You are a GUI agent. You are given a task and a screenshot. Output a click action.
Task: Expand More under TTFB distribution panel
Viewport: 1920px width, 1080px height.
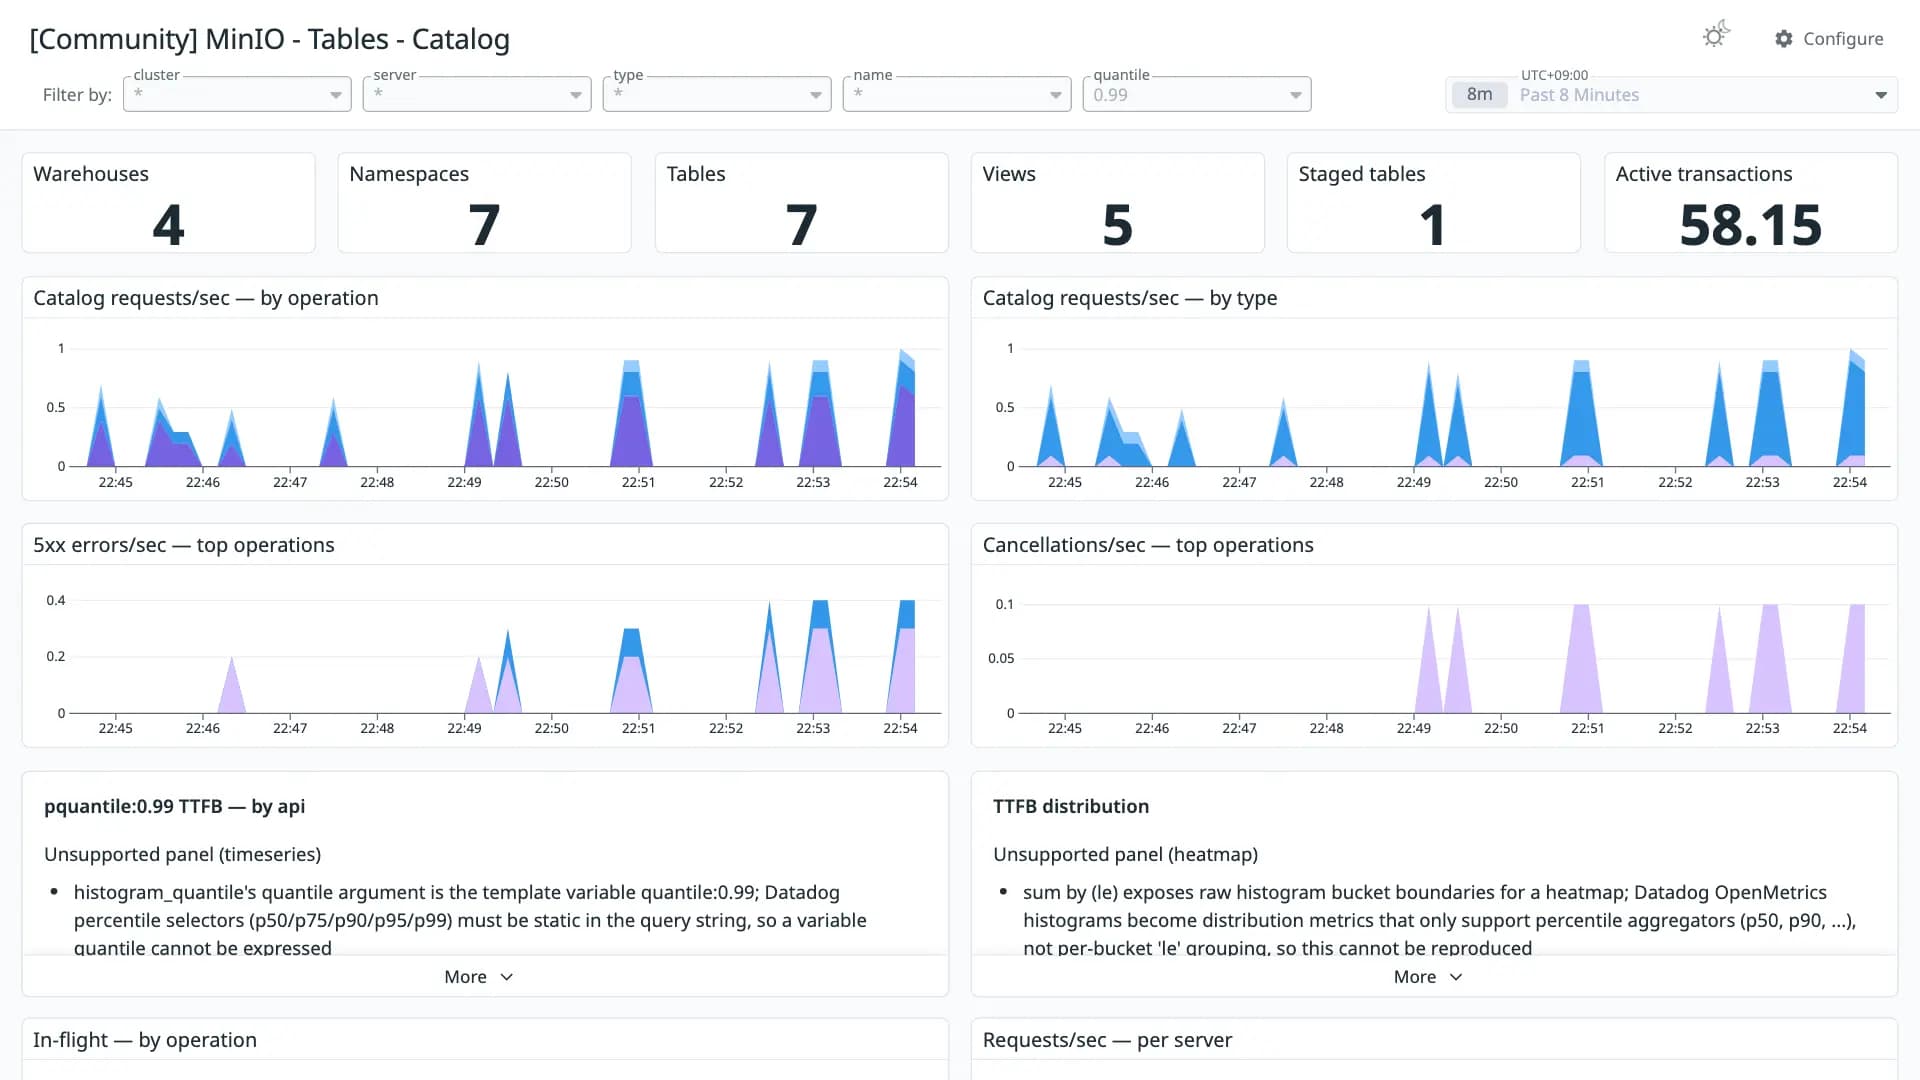(x=1428, y=977)
